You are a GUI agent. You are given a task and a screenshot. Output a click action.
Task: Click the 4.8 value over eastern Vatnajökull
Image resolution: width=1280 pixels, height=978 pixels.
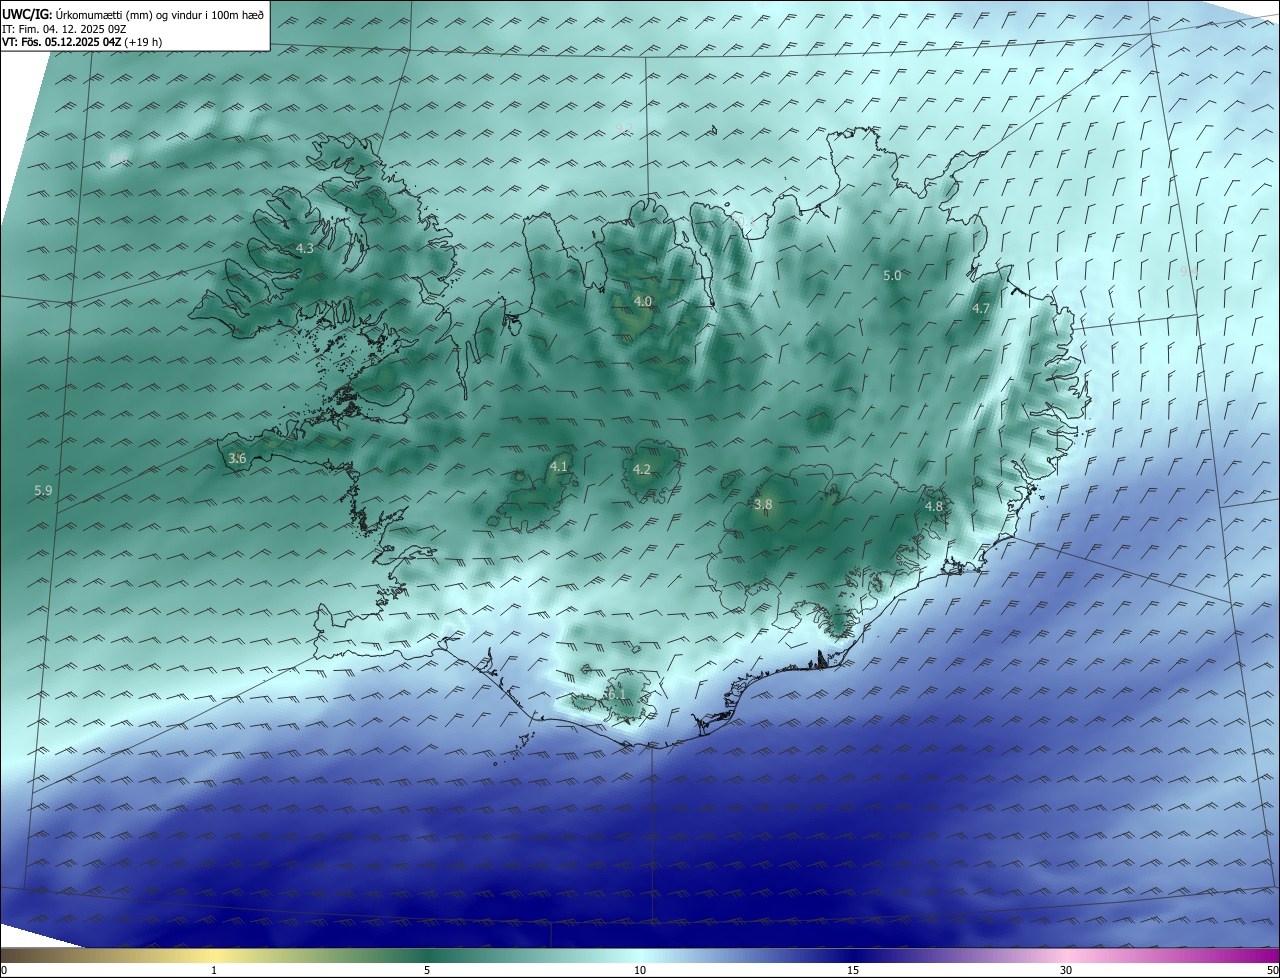[x=934, y=507]
